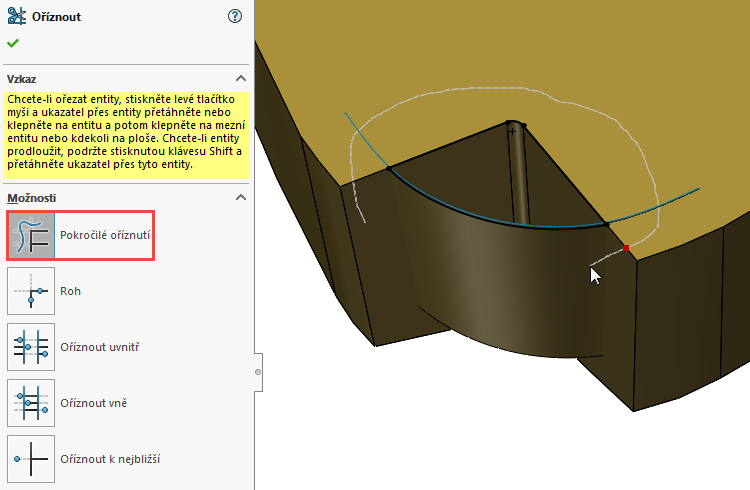The height and width of the screenshot is (490, 750).
Task: Click the Oříznout vně label
Action: 94,403
